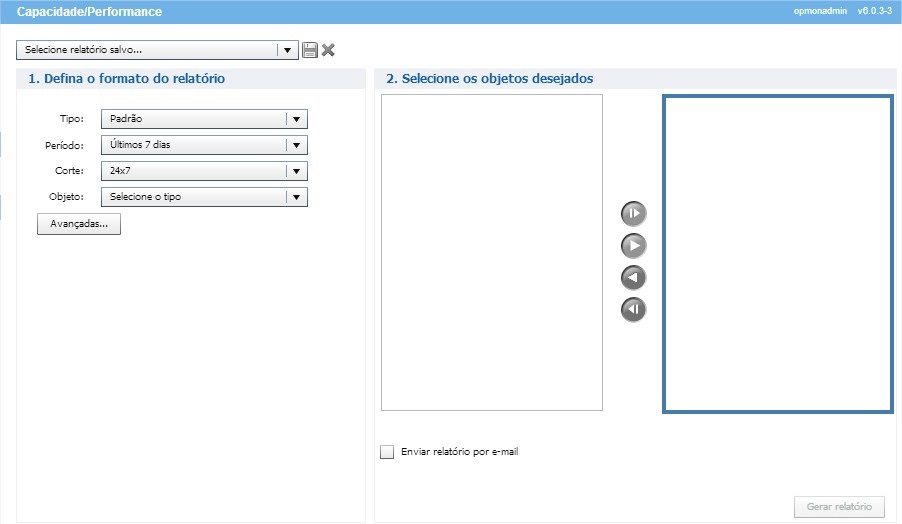Open the Período dropdown showing Últimos 7 dias

click(x=296, y=145)
